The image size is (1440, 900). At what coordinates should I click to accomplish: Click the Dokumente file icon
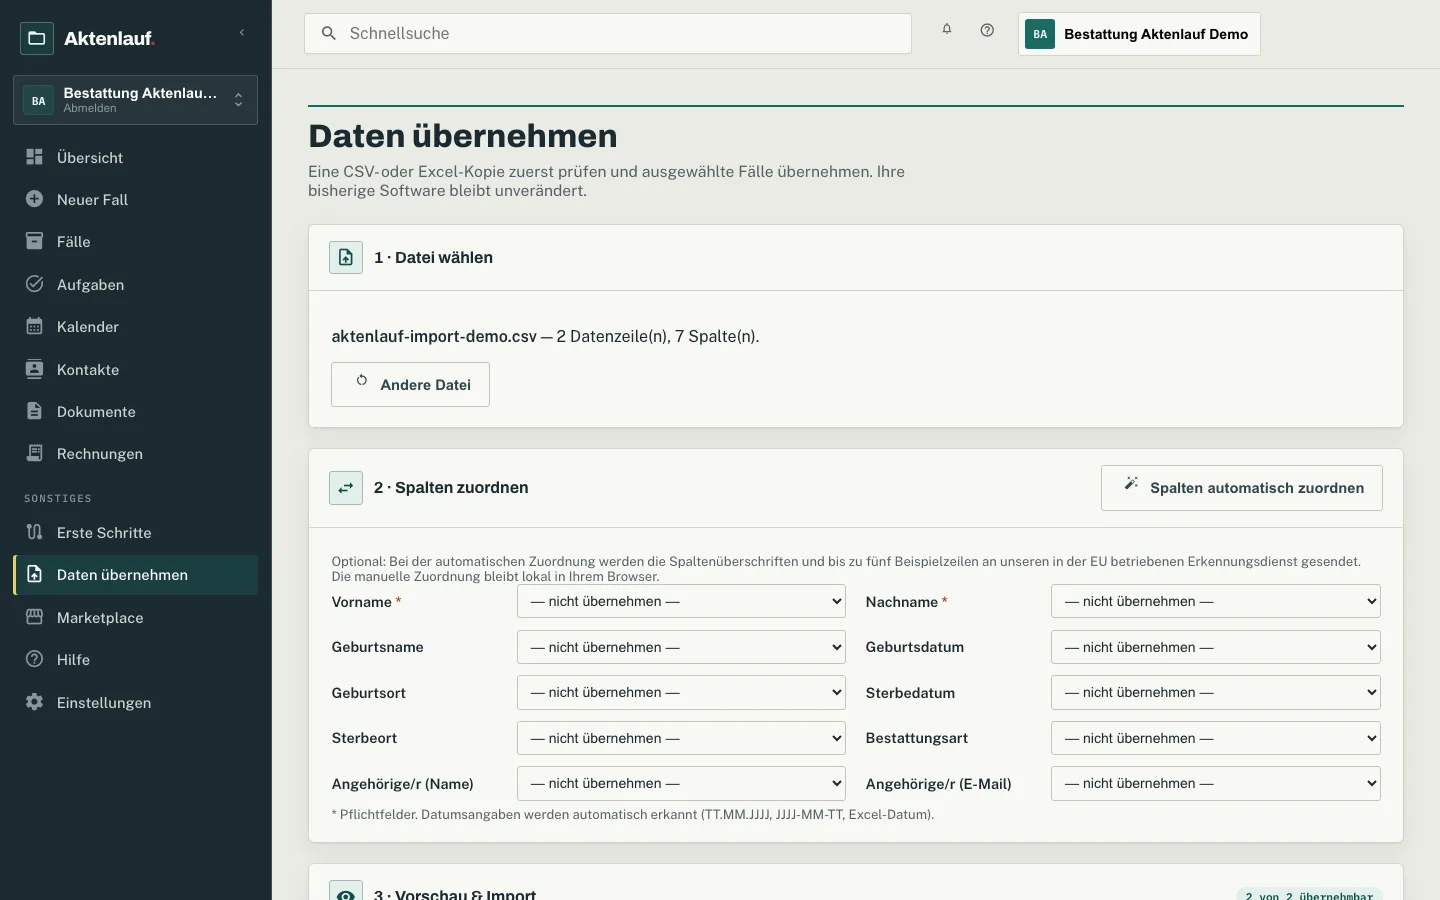34,411
